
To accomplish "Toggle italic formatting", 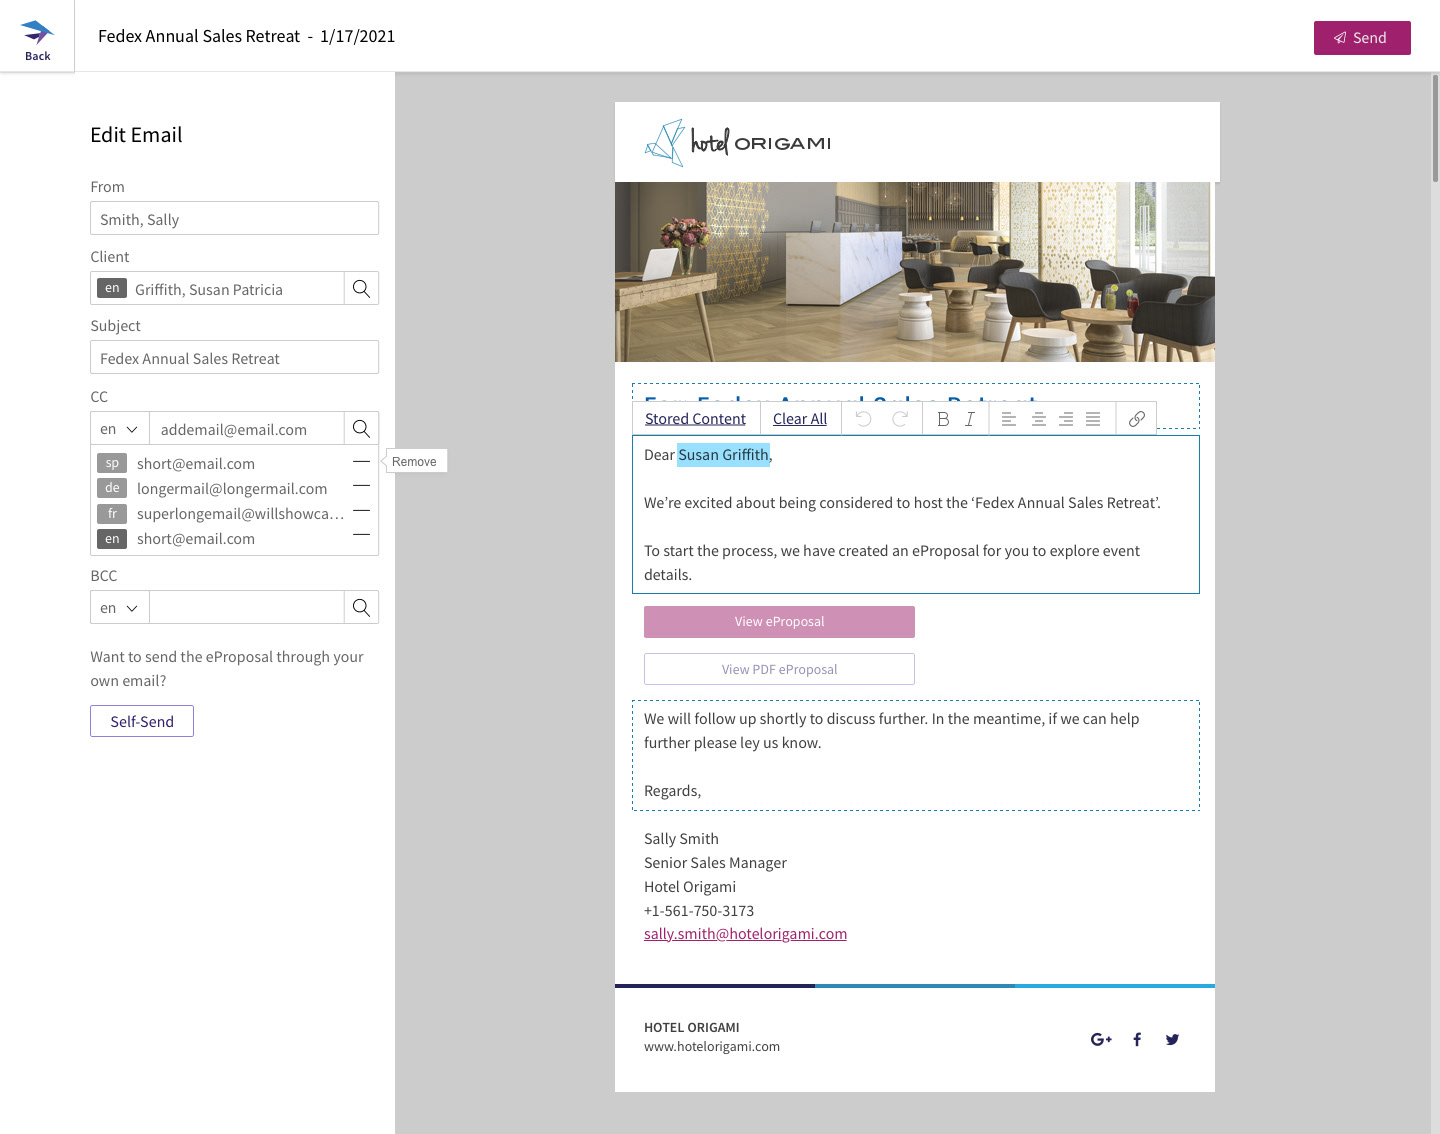I will tap(970, 419).
